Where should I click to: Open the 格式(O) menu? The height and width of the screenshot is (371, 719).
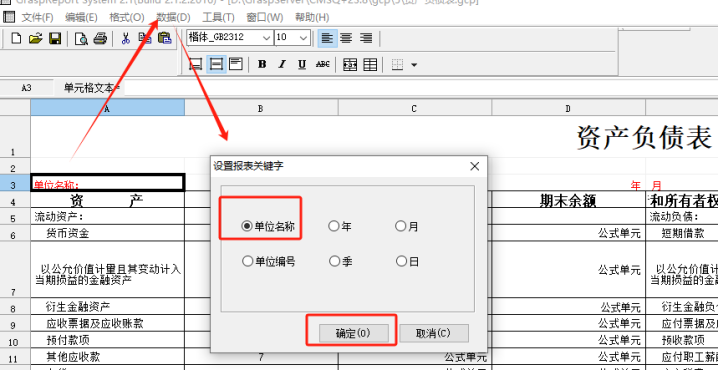point(127,17)
